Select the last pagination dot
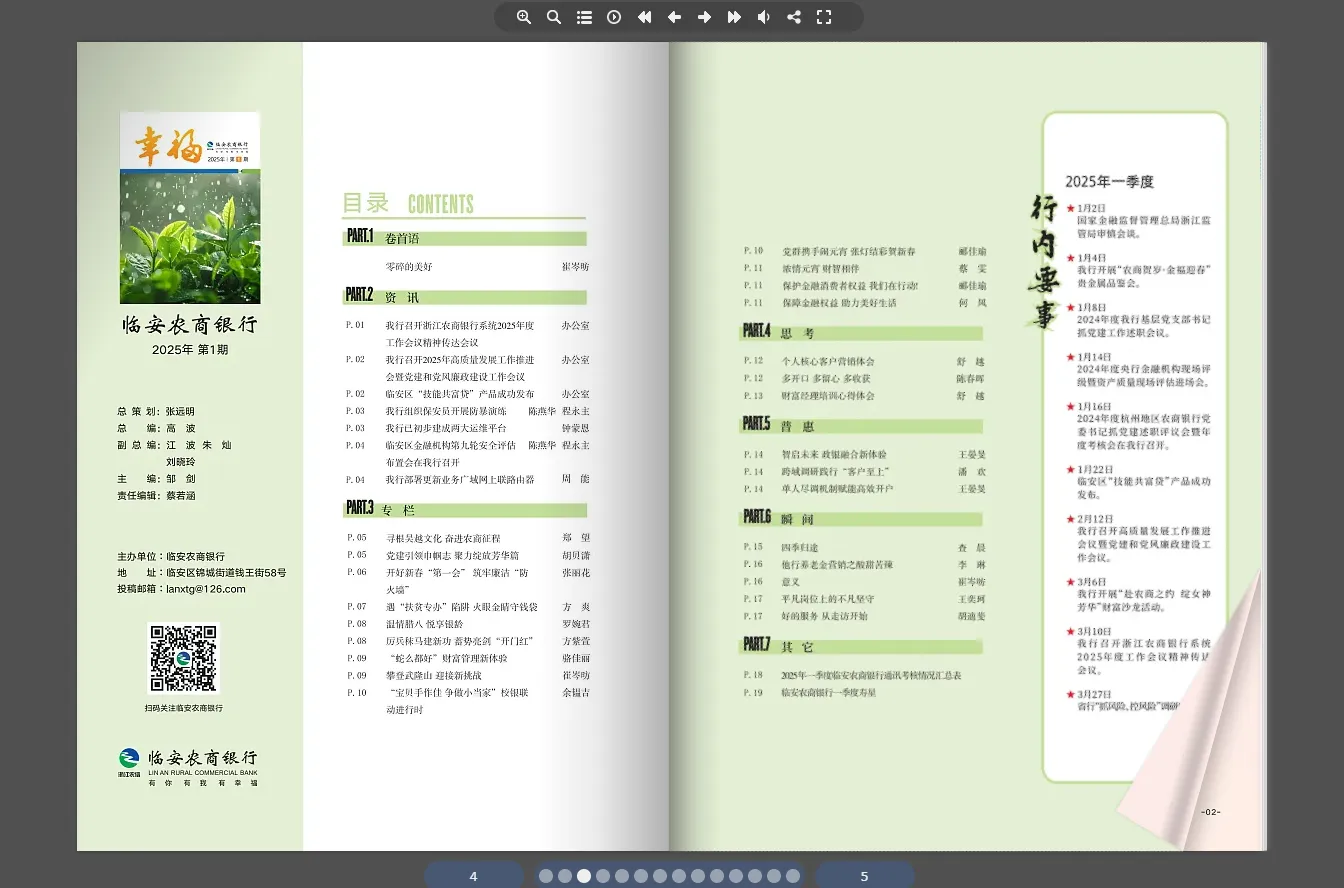 point(793,876)
